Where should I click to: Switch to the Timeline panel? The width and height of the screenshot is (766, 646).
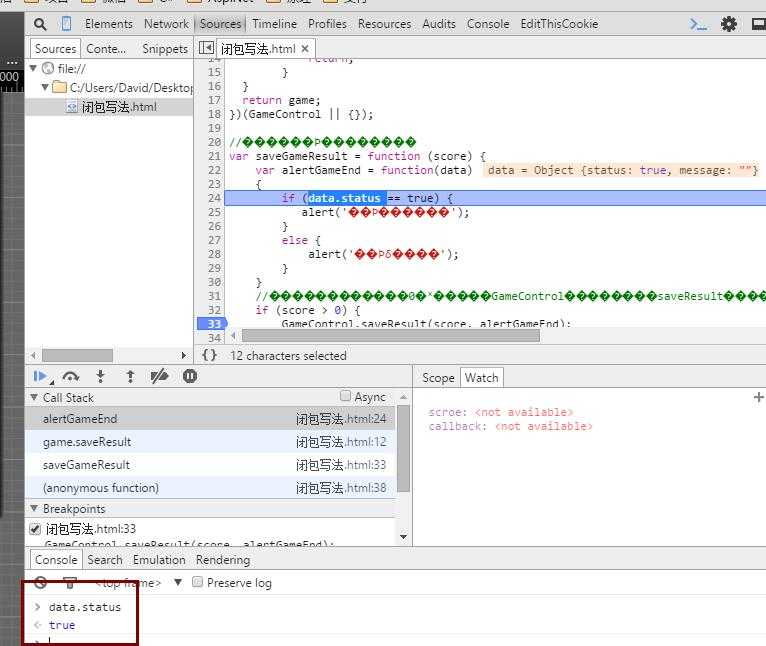[275, 24]
